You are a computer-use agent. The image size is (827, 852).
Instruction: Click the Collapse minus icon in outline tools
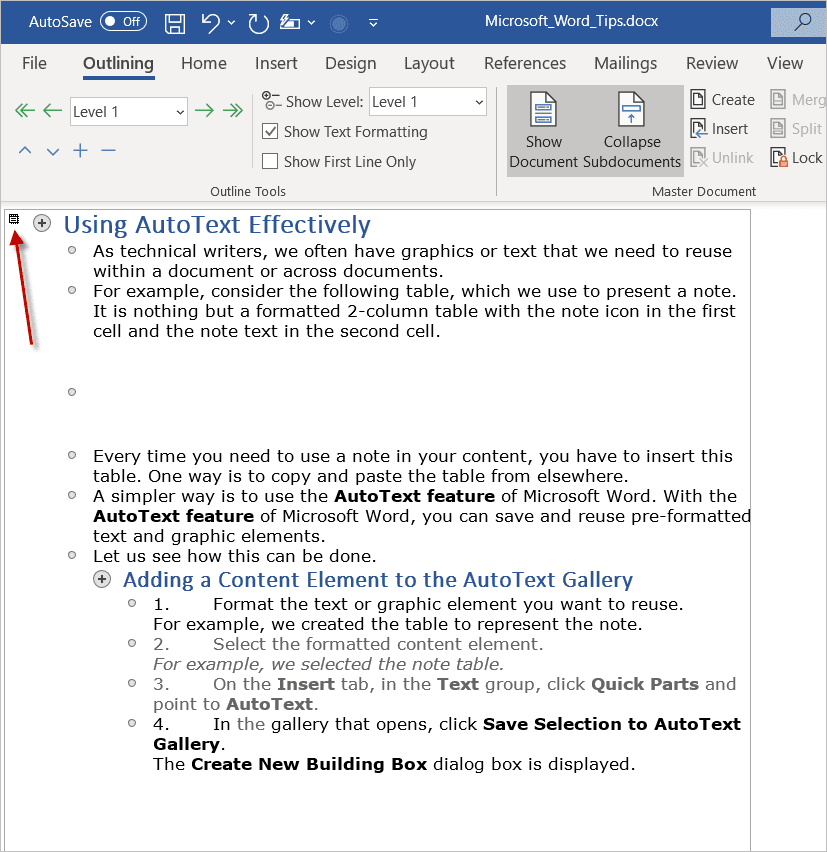pos(109,151)
